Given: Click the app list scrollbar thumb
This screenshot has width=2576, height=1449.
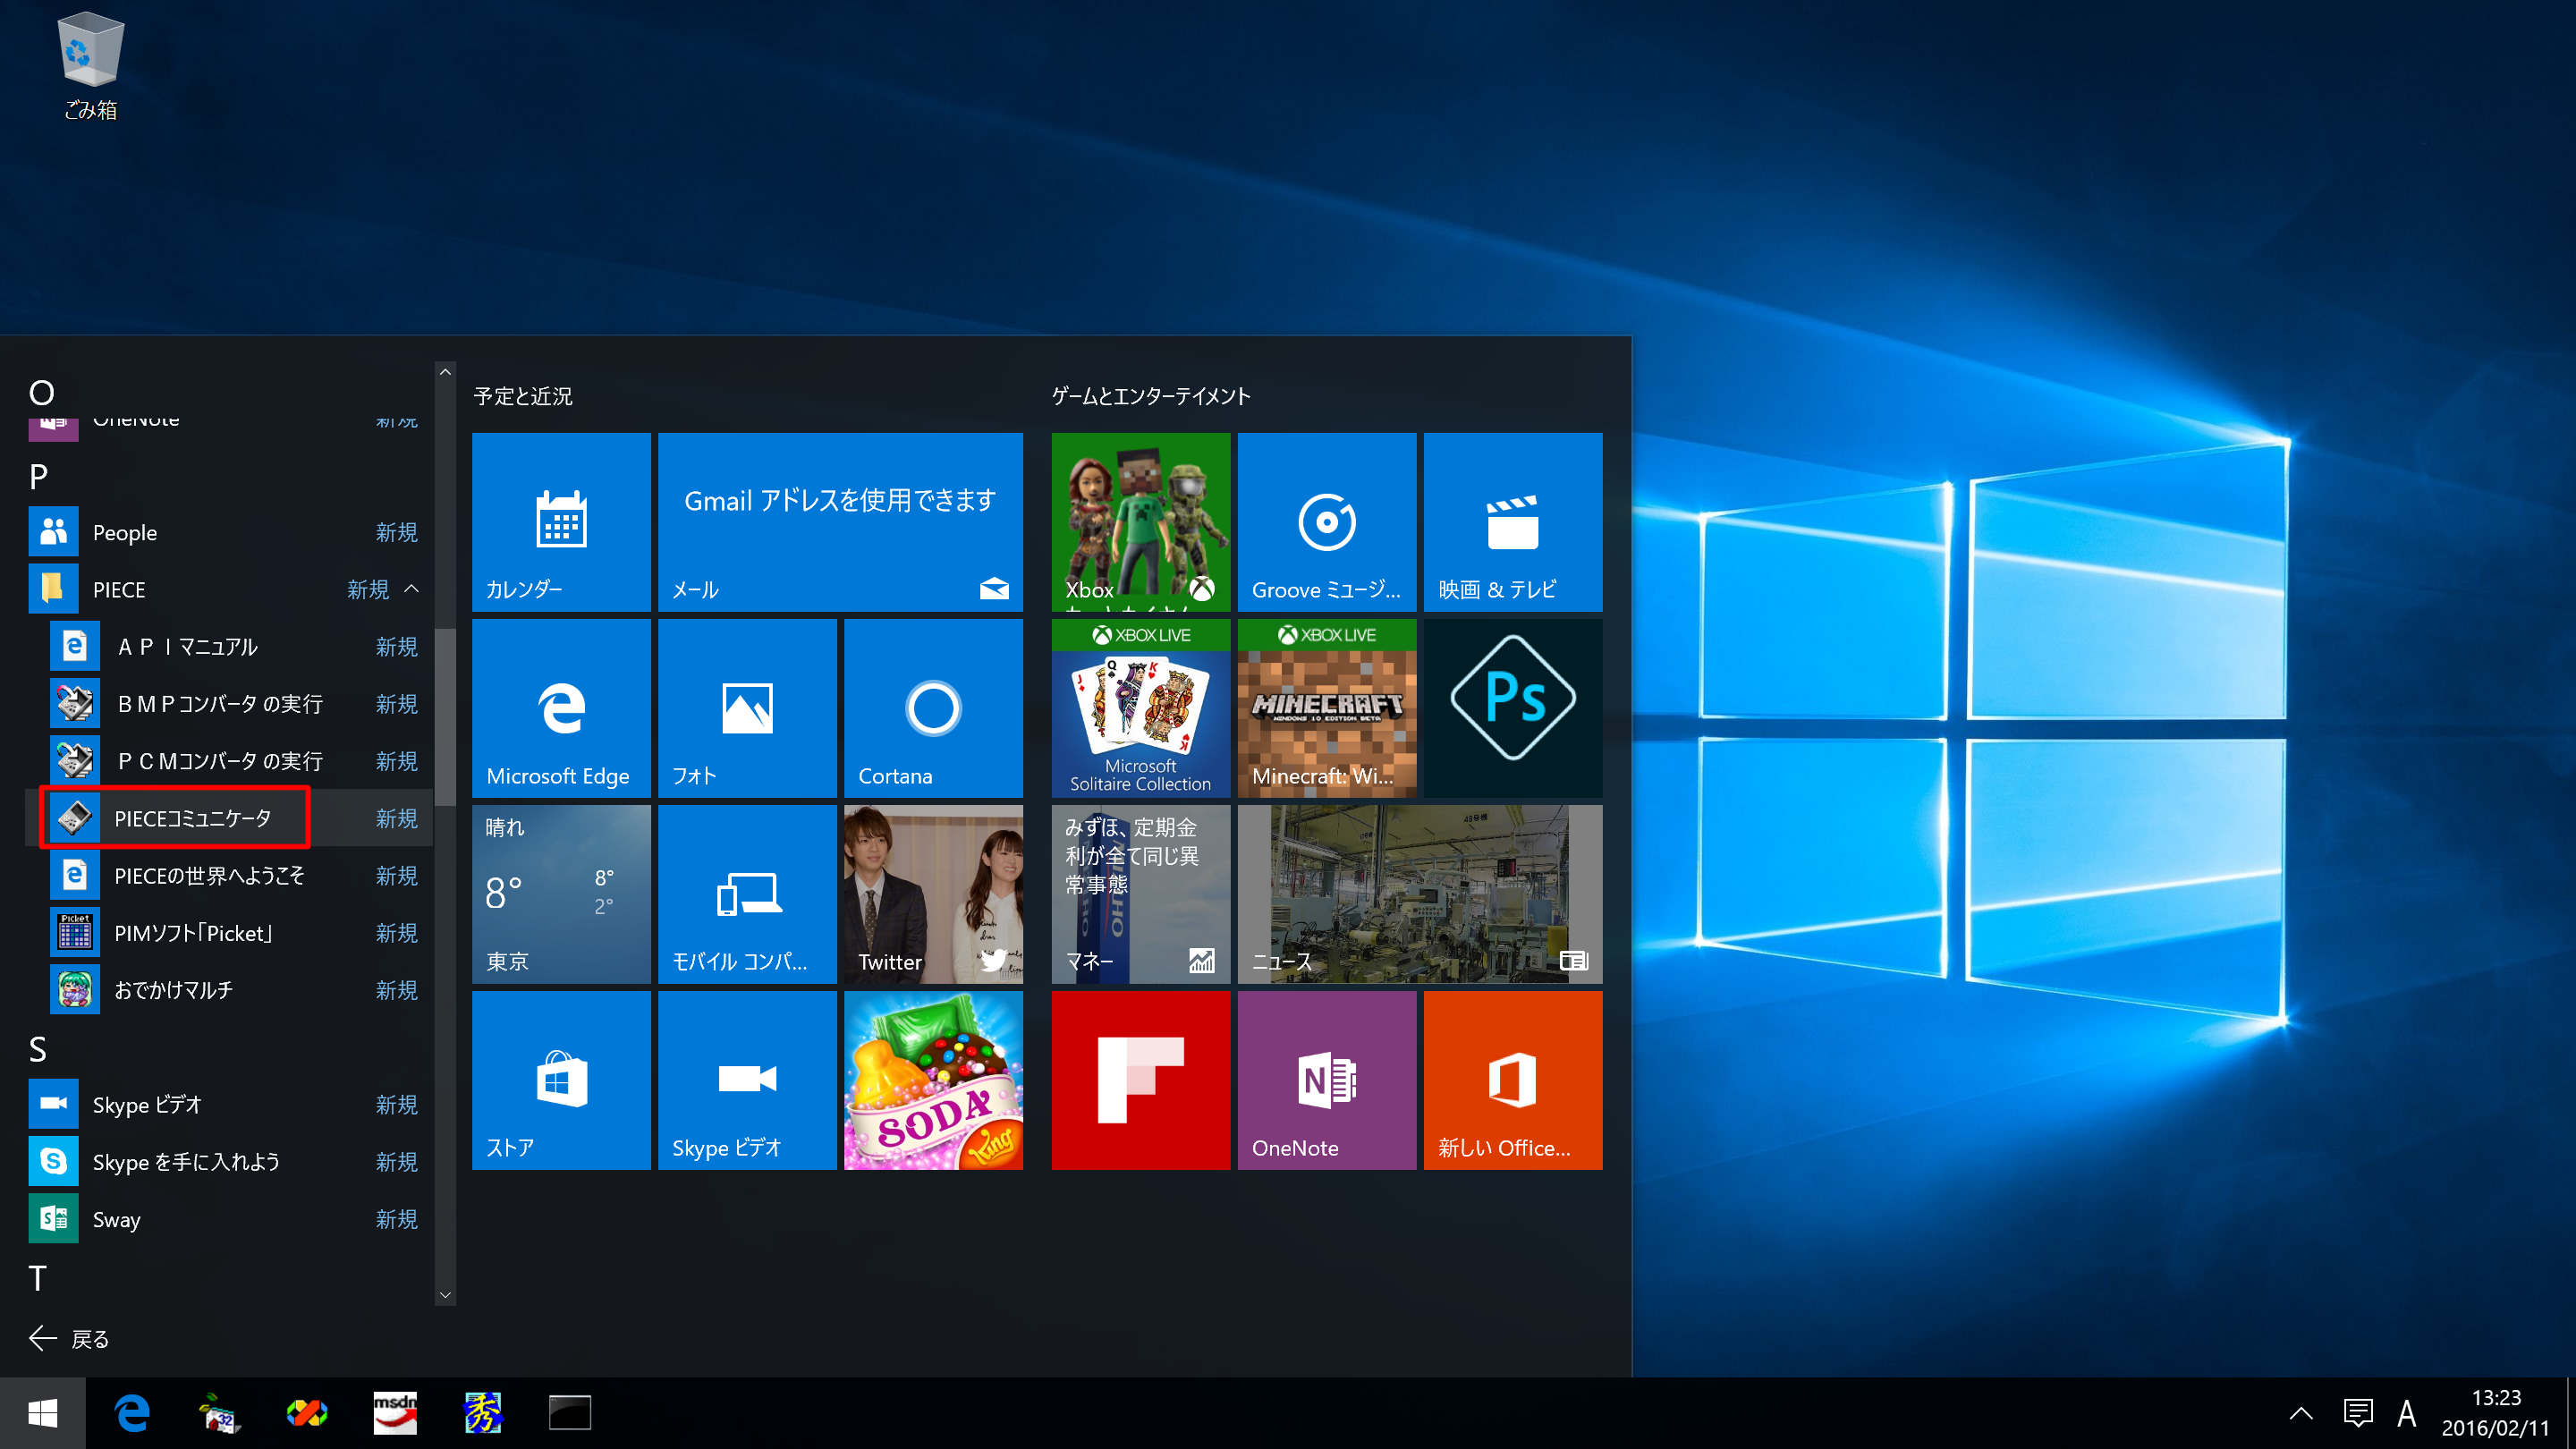Looking at the screenshot, I should (445, 716).
